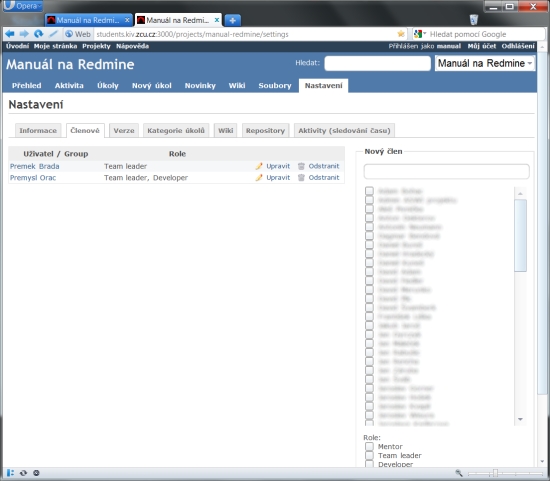This screenshot has width=550, height=481.
Task: Close the active Manuál na Redmi tab
Action: click(x=217, y=20)
